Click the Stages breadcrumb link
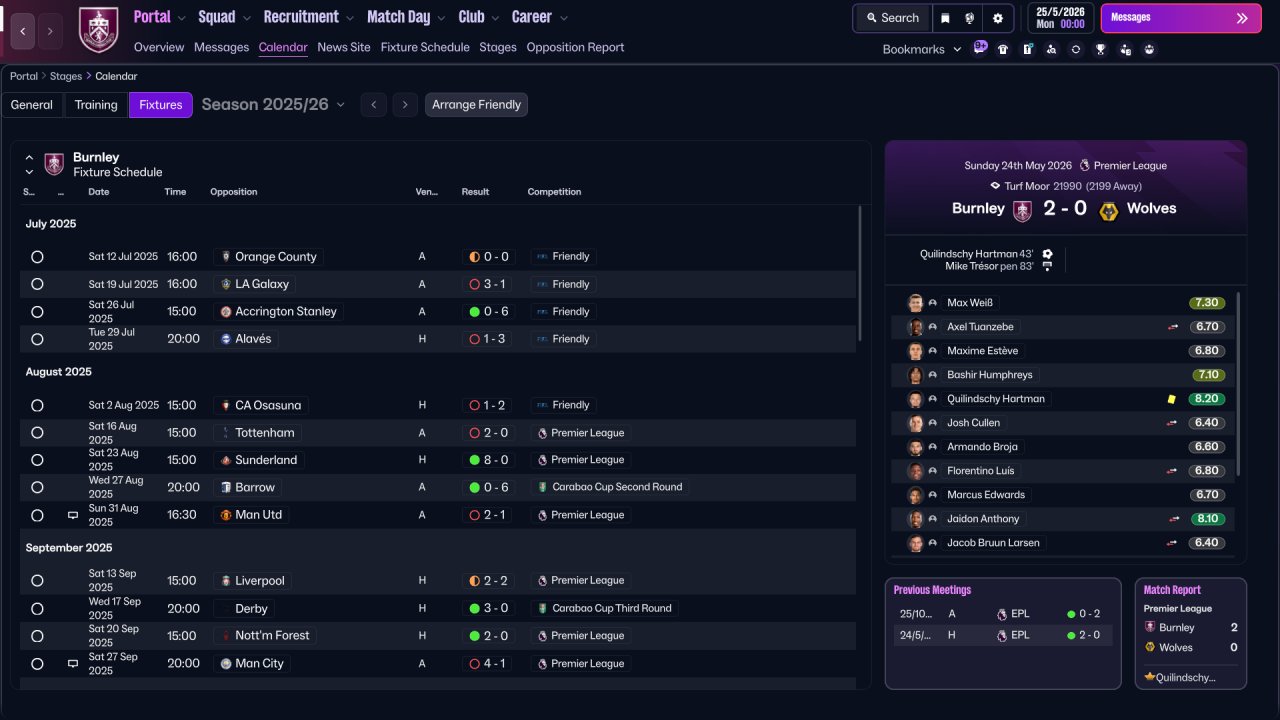 point(65,76)
